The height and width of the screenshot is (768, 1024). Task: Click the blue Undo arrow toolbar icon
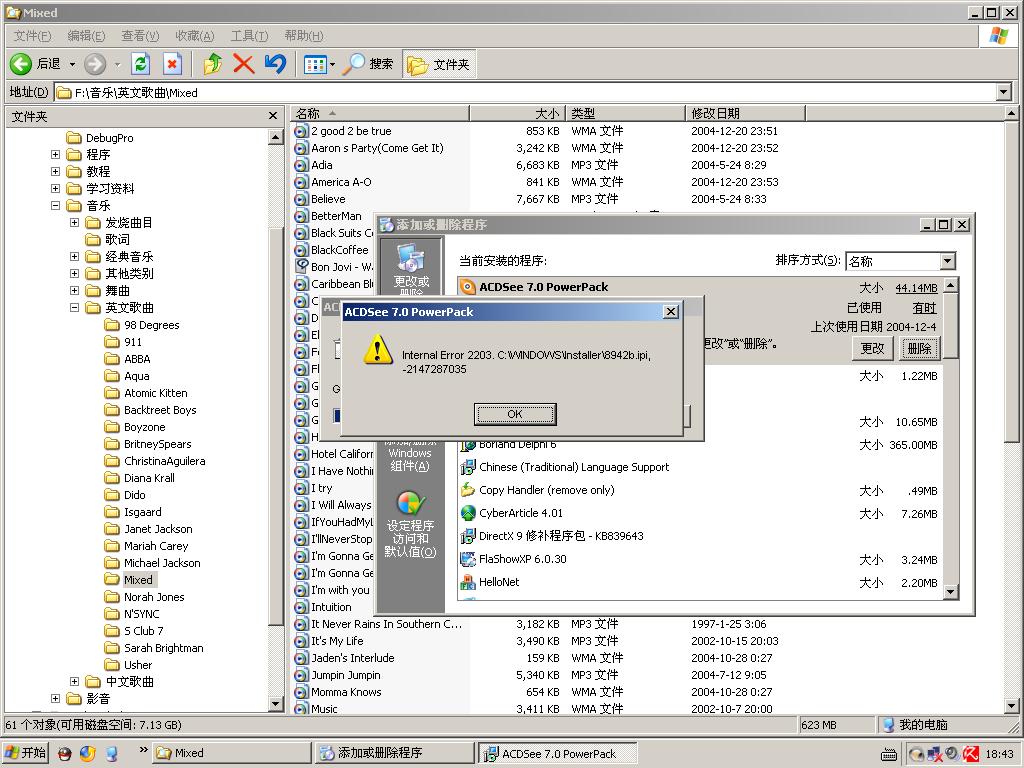tap(275, 64)
